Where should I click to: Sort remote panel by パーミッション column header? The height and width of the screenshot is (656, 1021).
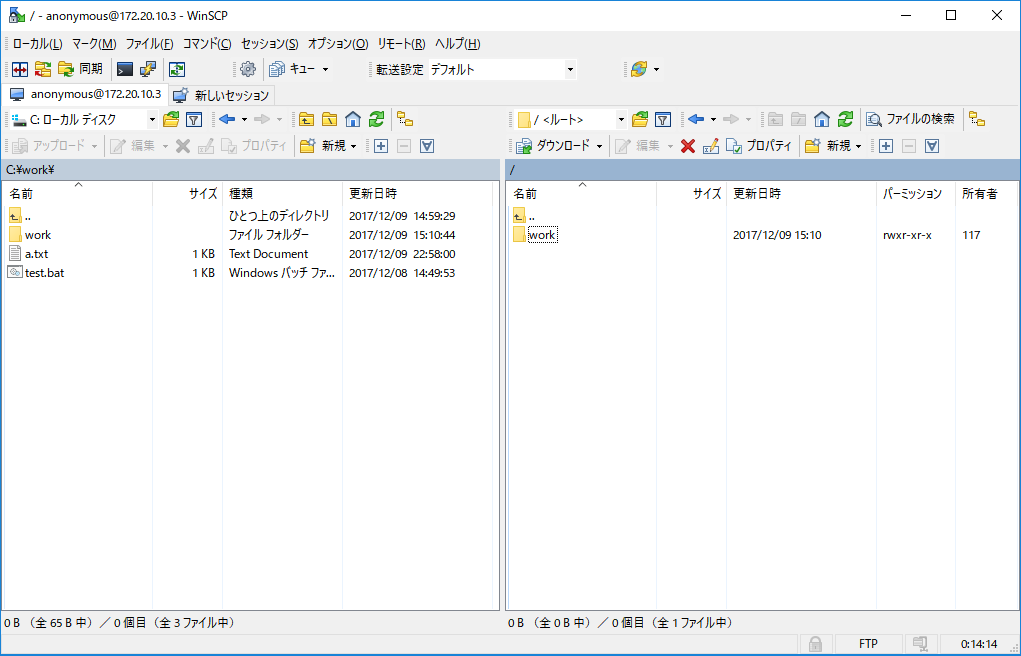(x=916, y=193)
